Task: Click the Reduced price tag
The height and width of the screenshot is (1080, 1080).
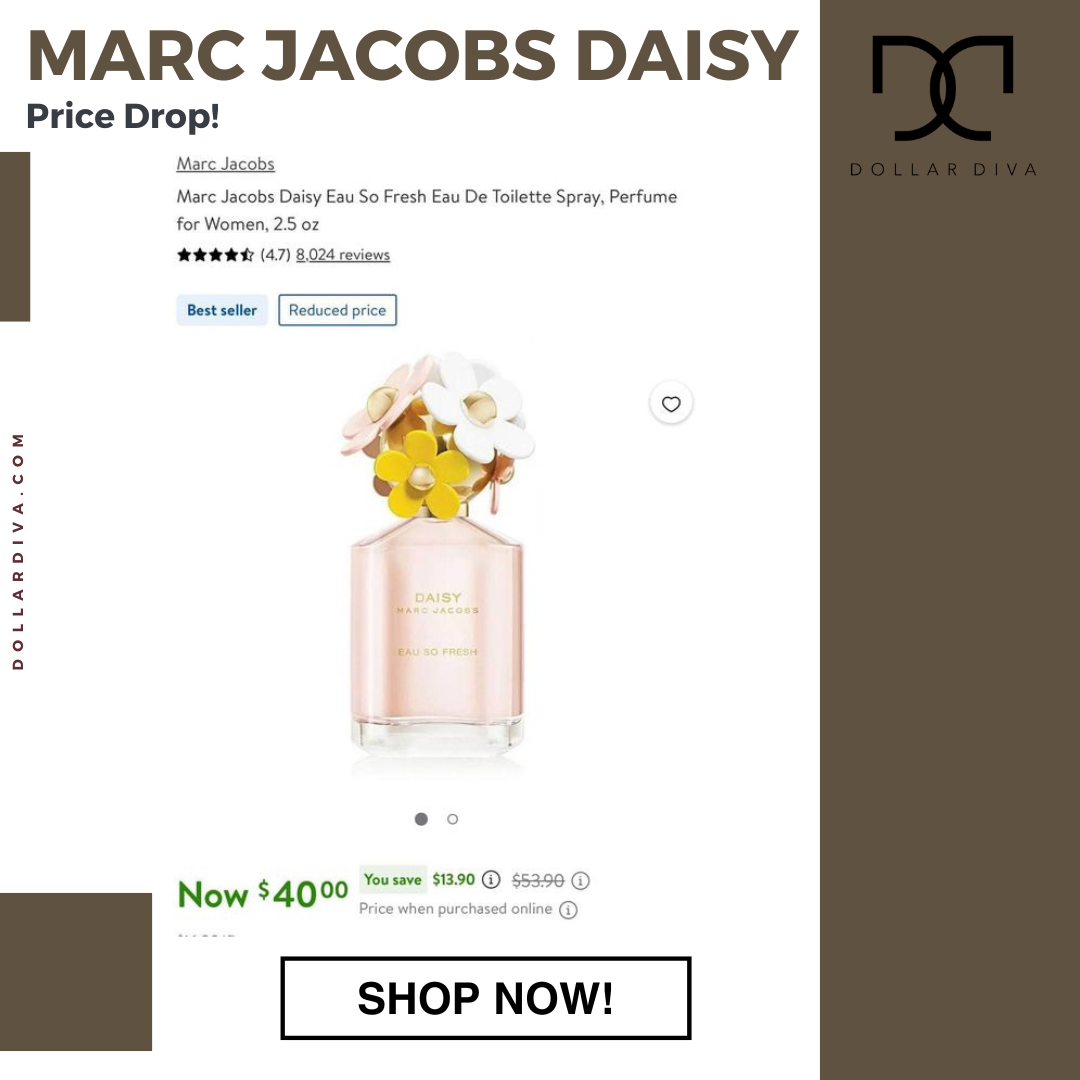Action: point(338,310)
